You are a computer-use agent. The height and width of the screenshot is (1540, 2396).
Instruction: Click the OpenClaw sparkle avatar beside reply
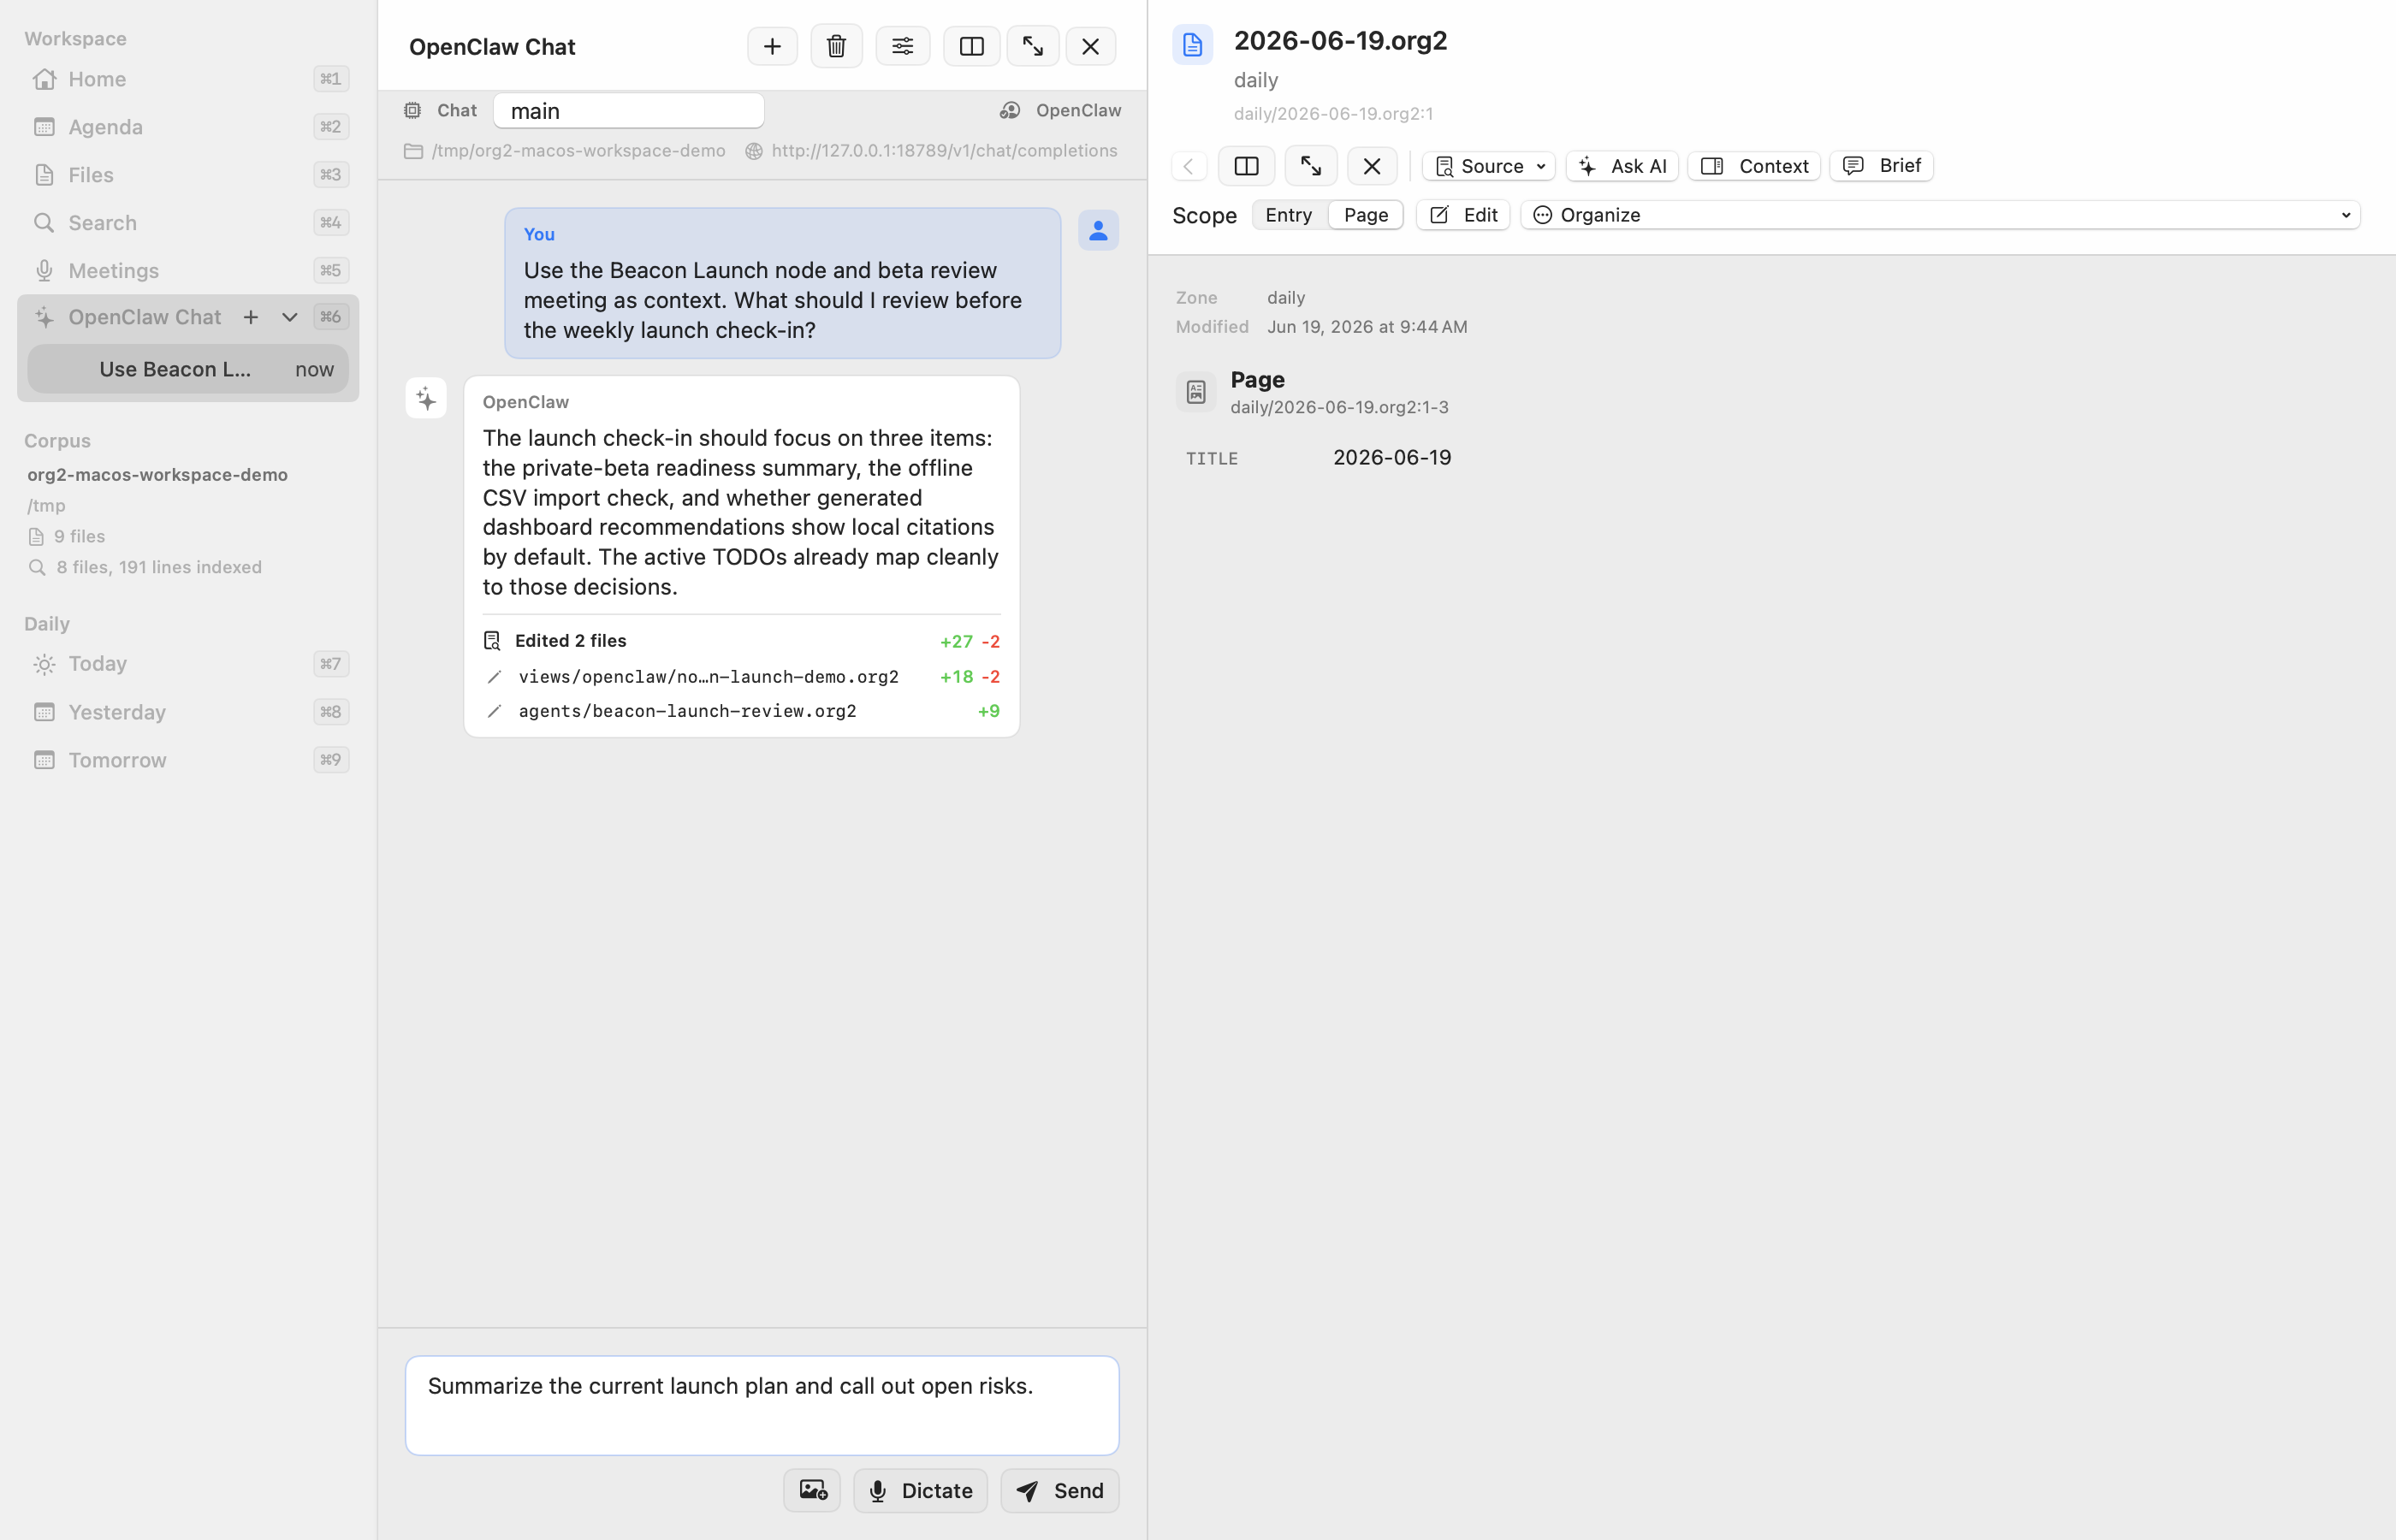tap(426, 399)
